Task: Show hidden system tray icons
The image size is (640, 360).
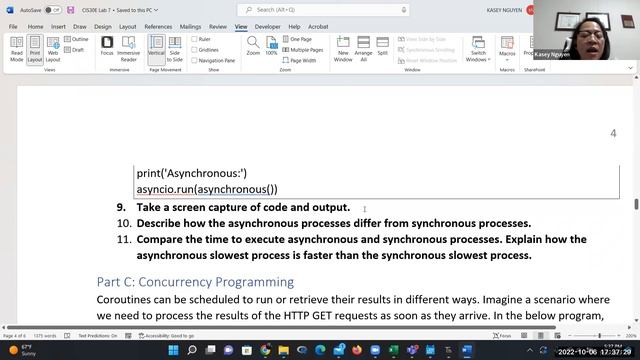Action: (x=530, y=350)
